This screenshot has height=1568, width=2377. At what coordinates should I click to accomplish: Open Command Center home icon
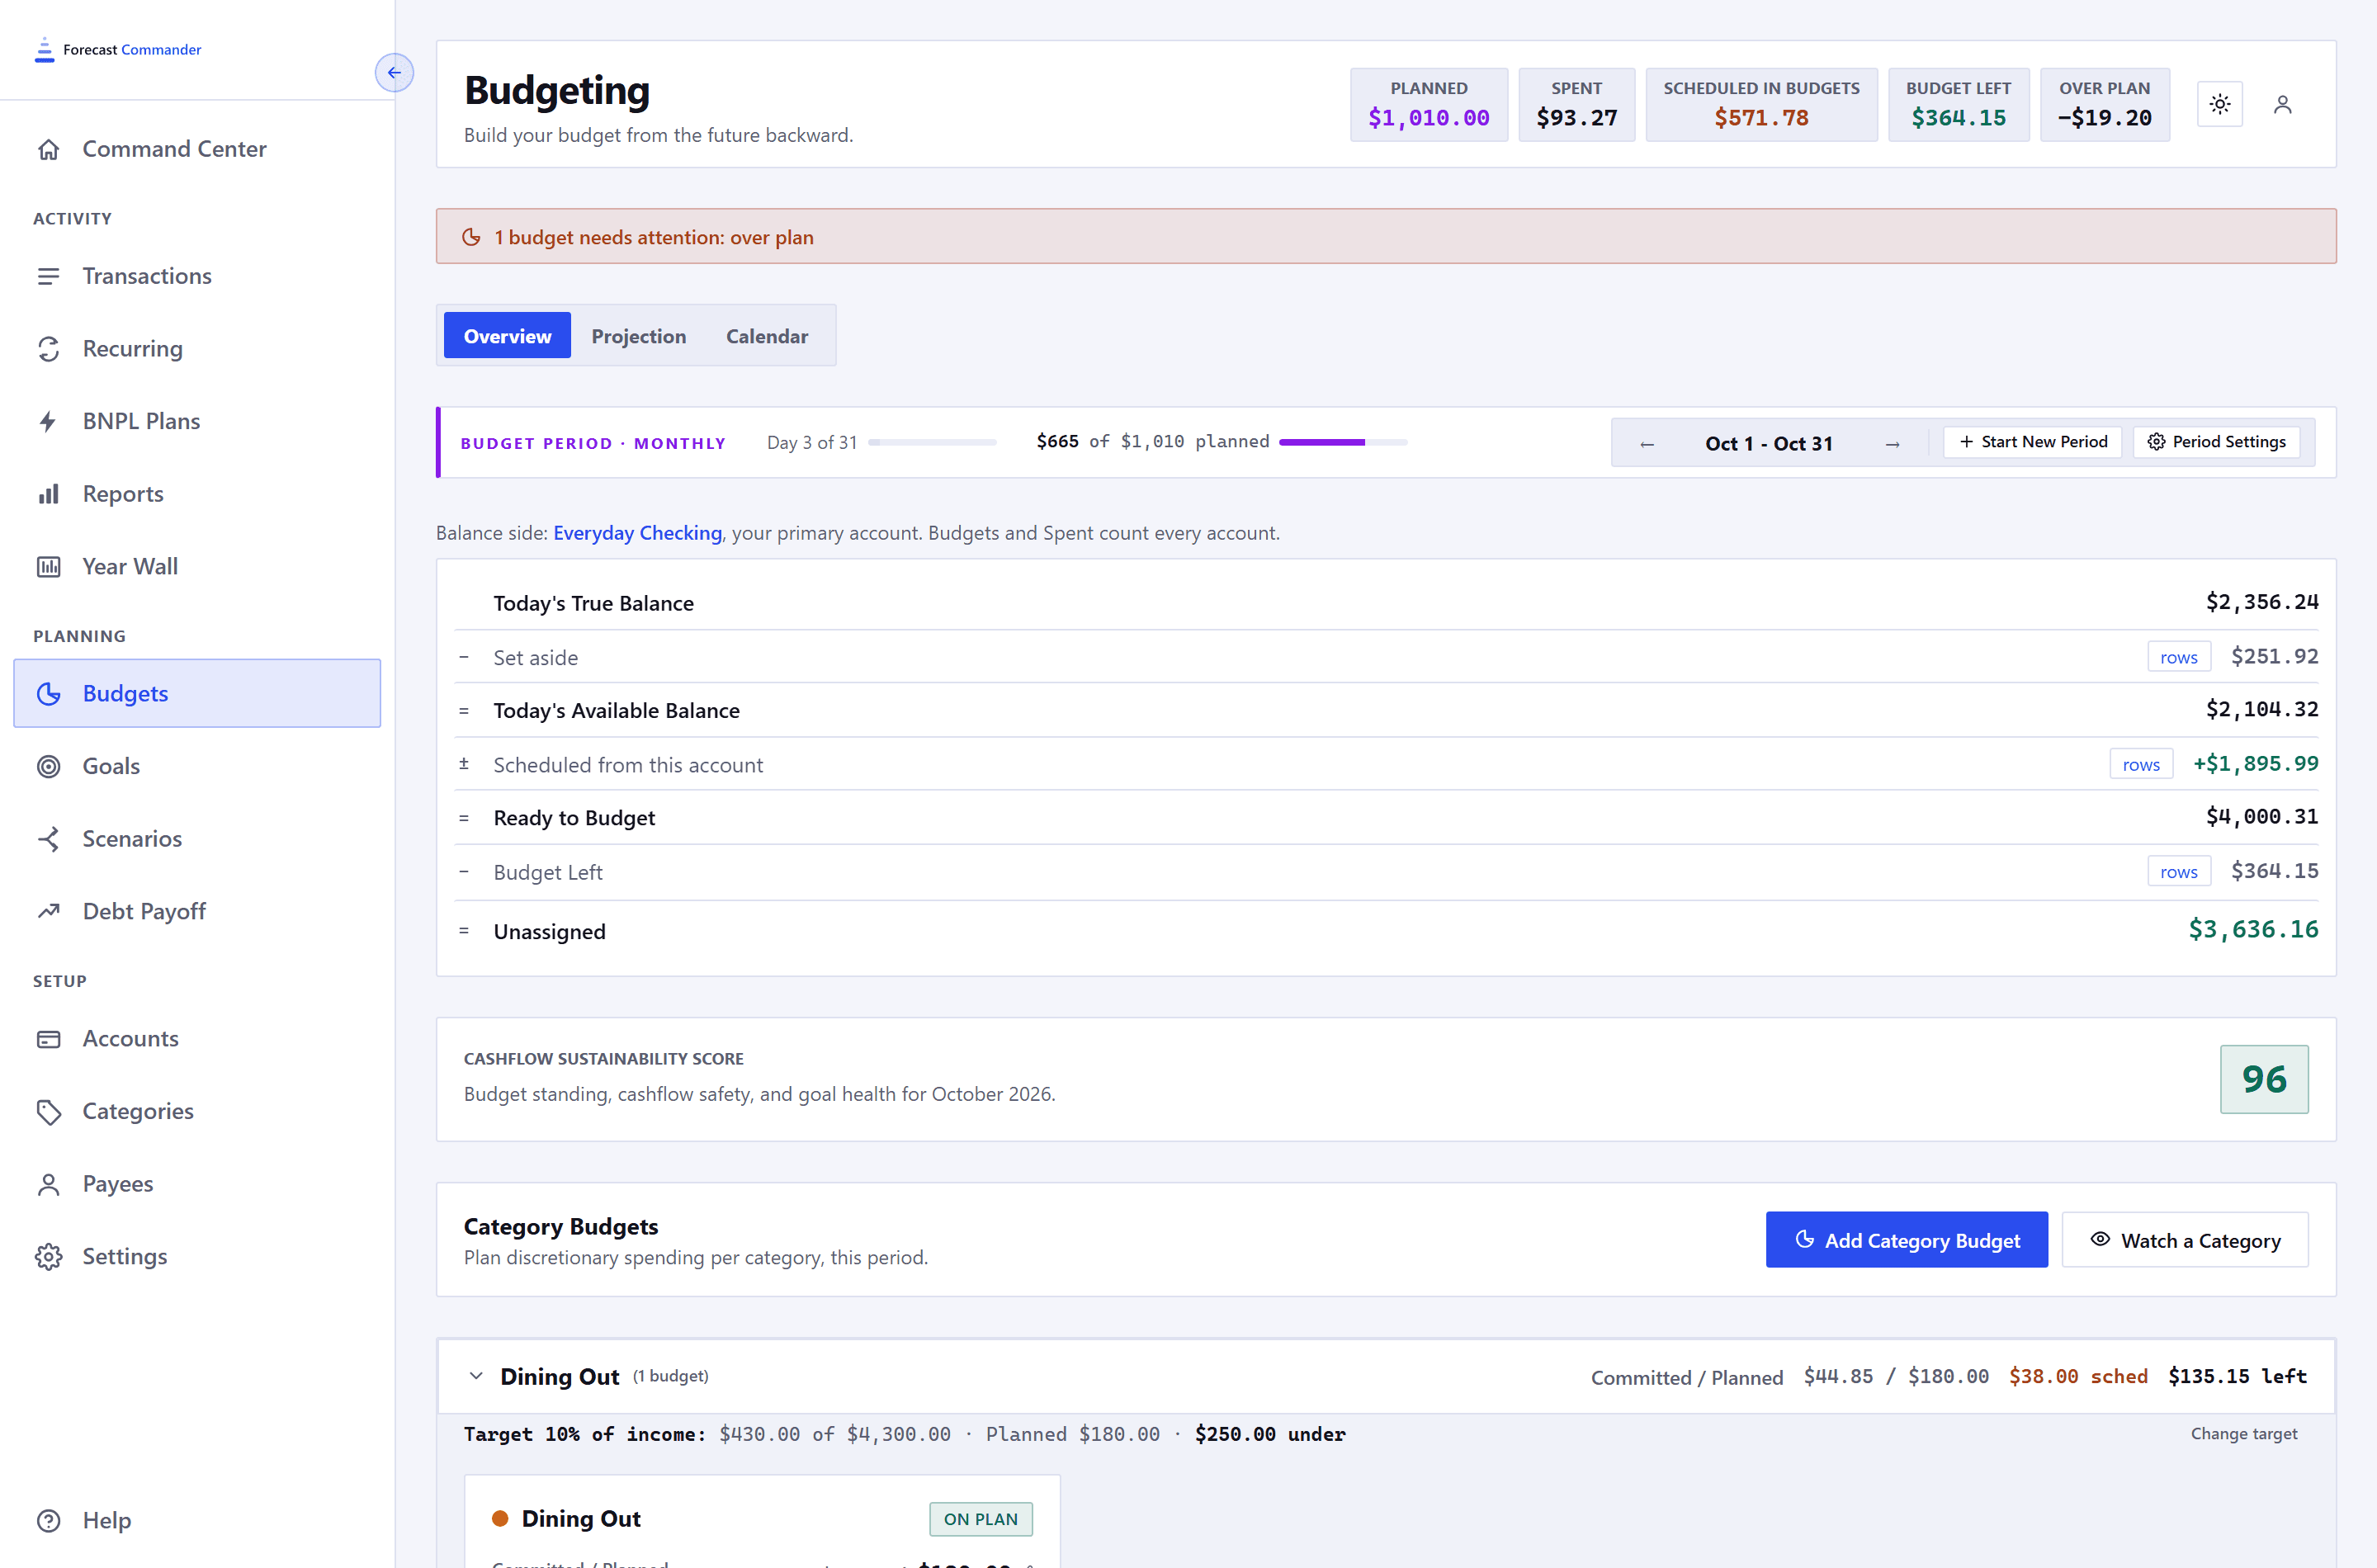tap(48, 149)
